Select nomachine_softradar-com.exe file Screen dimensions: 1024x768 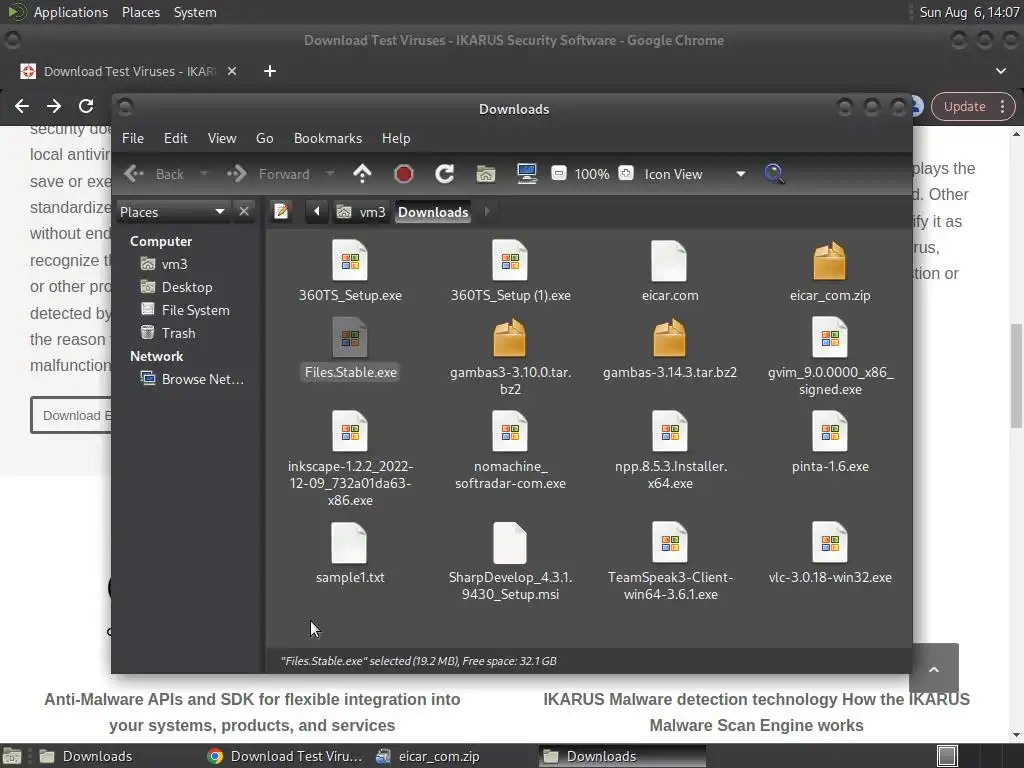[510, 451]
